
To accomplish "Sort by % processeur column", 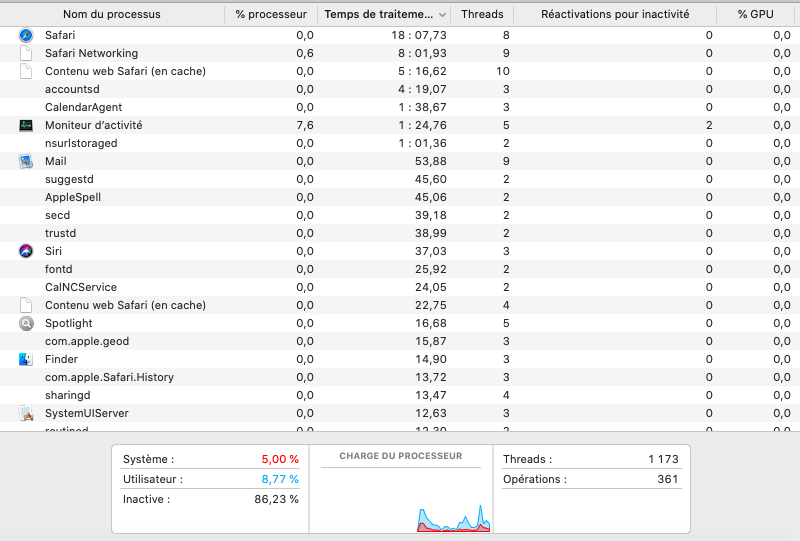I will pos(271,14).
